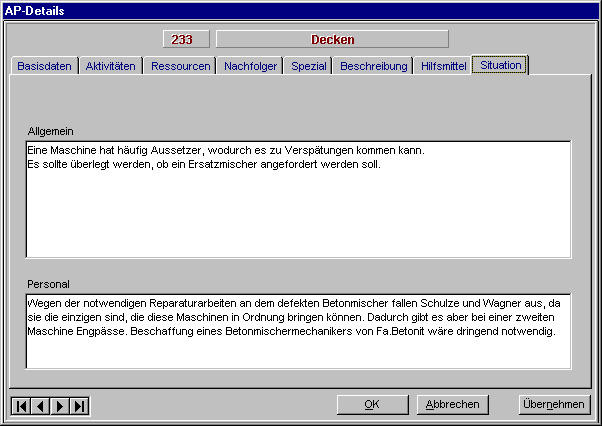Go to the previous record

[x=40, y=405]
